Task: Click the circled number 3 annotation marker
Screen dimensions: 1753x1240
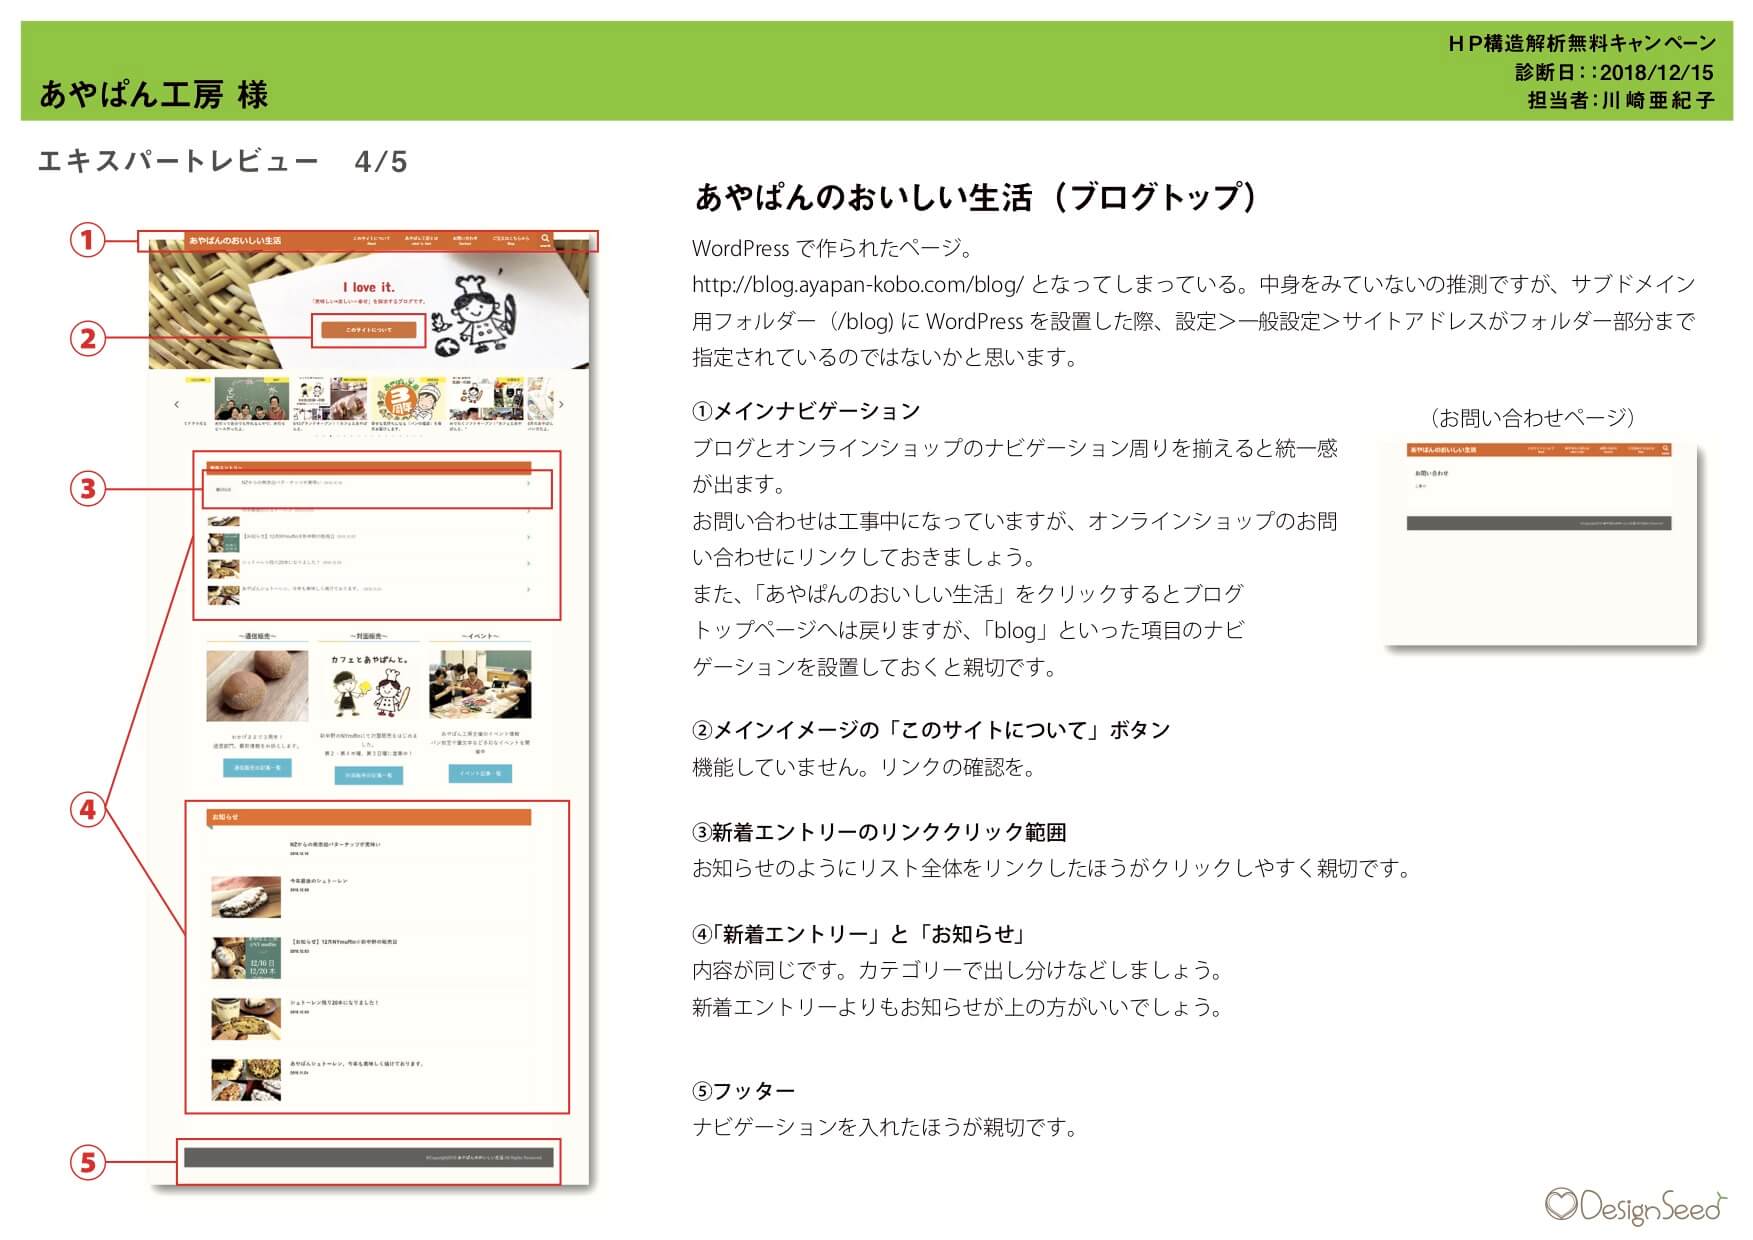Action: point(88,489)
